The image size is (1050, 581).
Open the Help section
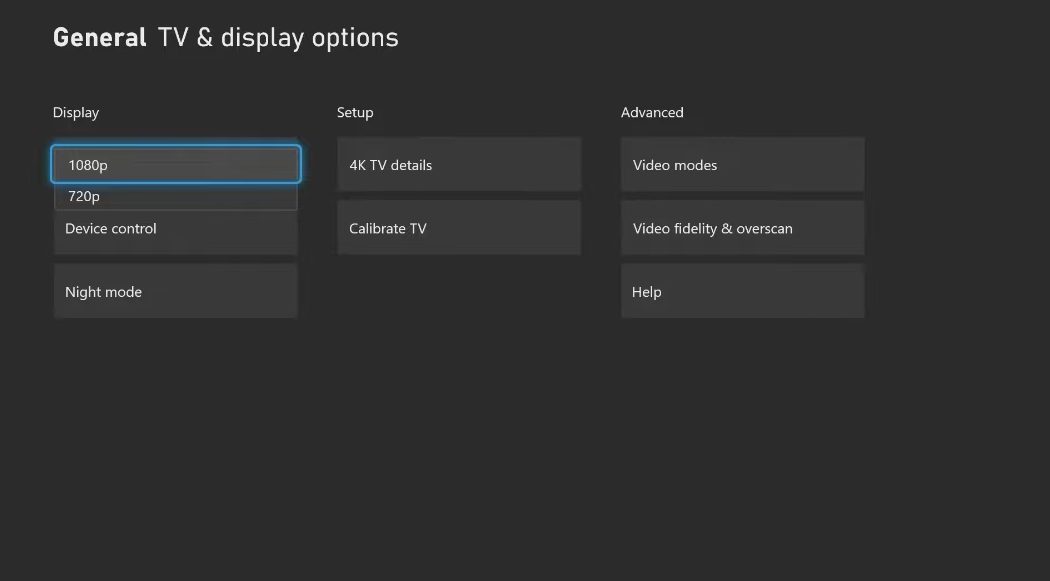(x=742, y=291)
